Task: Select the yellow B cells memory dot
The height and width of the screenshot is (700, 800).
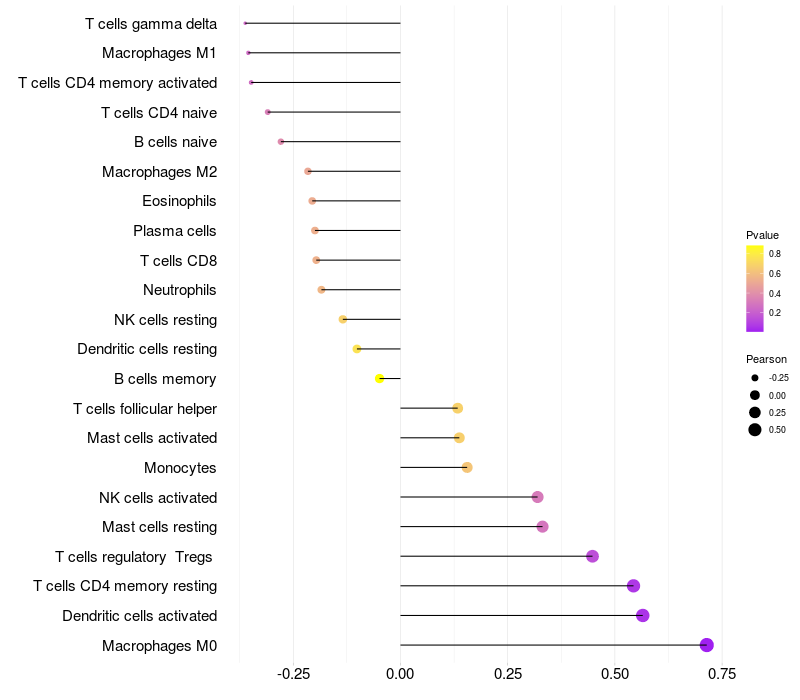Action: [x=379, y=379]
